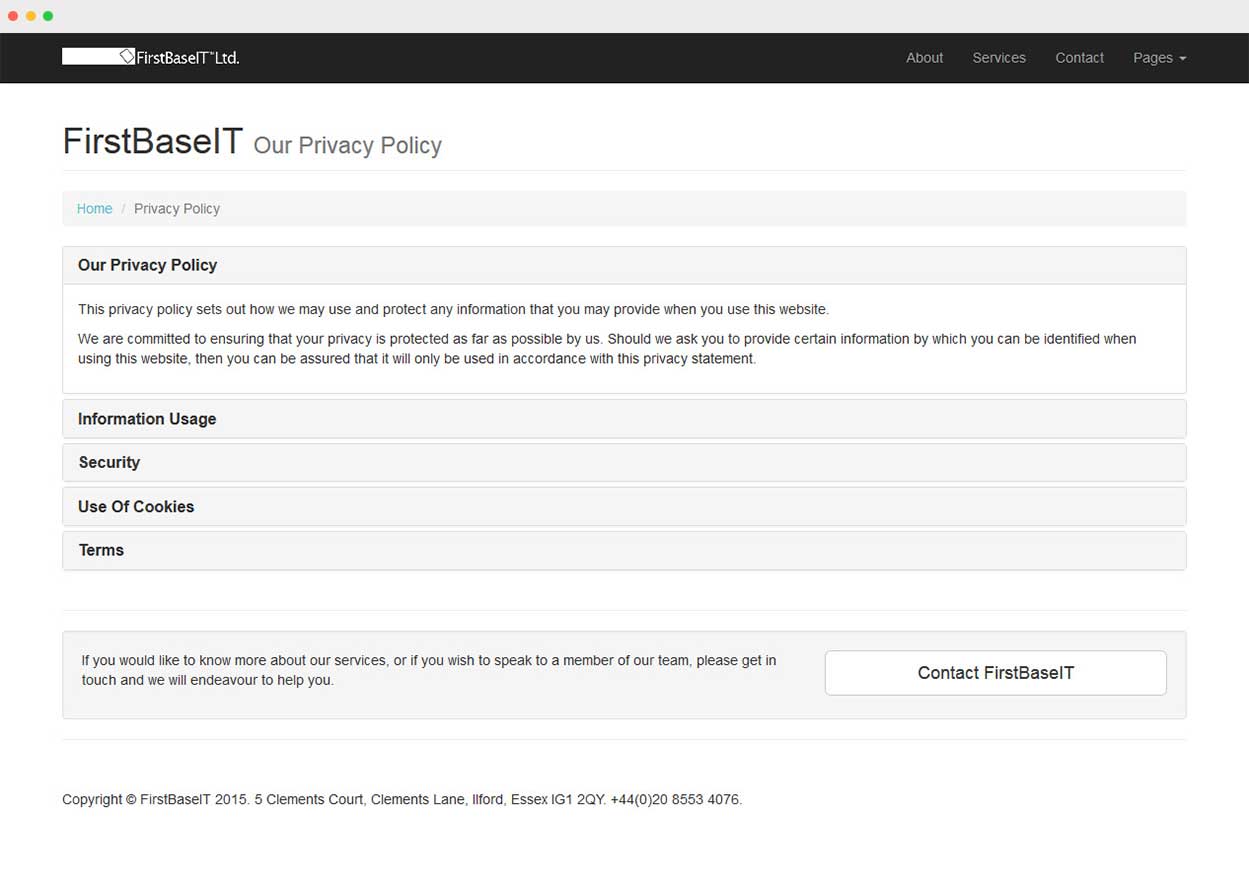Open the Pages dropdown menu

coord(1159,58)
